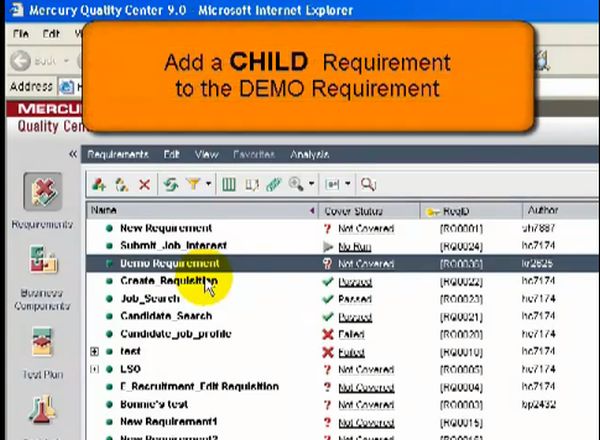This screenshot has height=440, width=600.
Task: Open the Filter funnel dropdown arrow
Action: 209,184
